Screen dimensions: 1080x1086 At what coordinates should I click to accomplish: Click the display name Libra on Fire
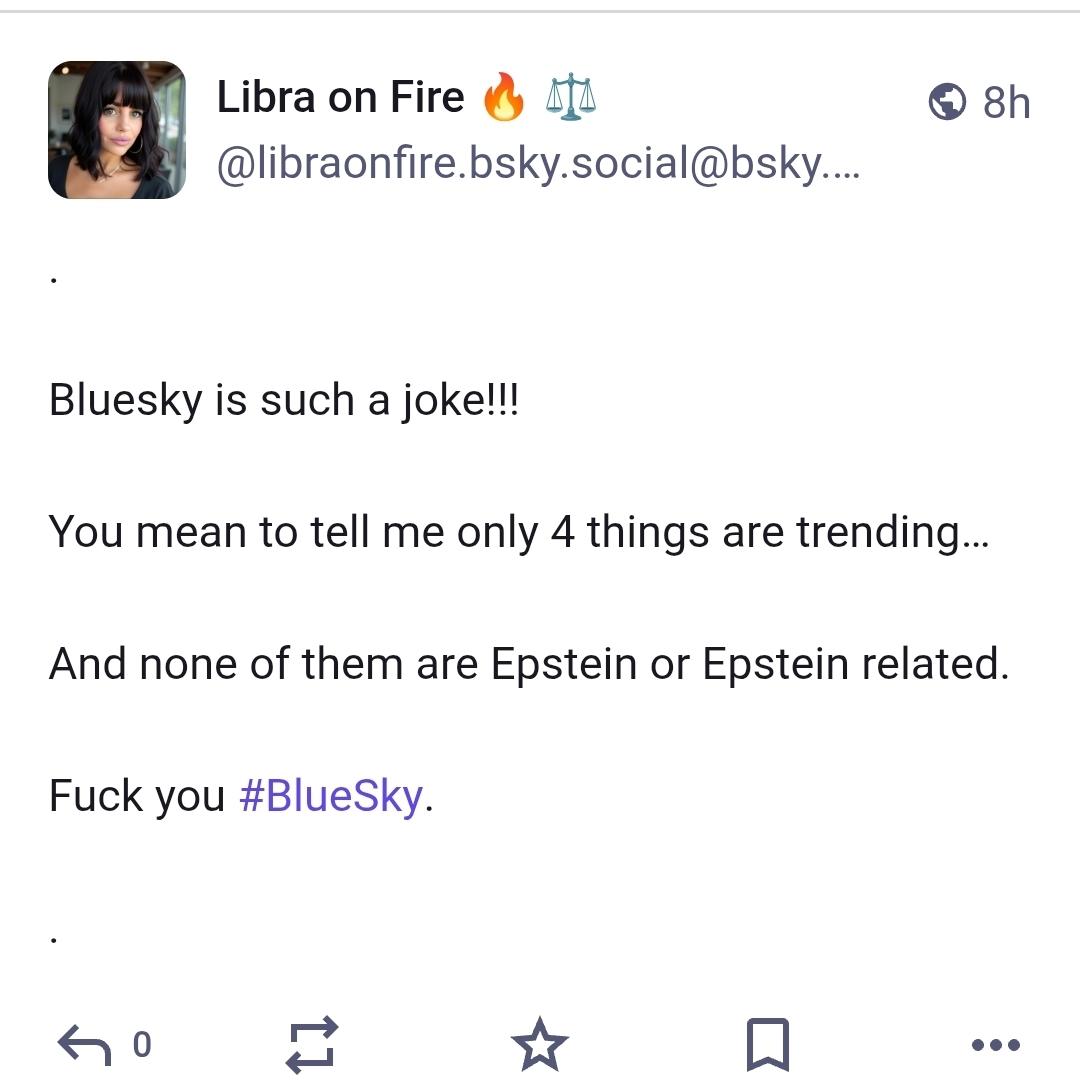point(340,98)
